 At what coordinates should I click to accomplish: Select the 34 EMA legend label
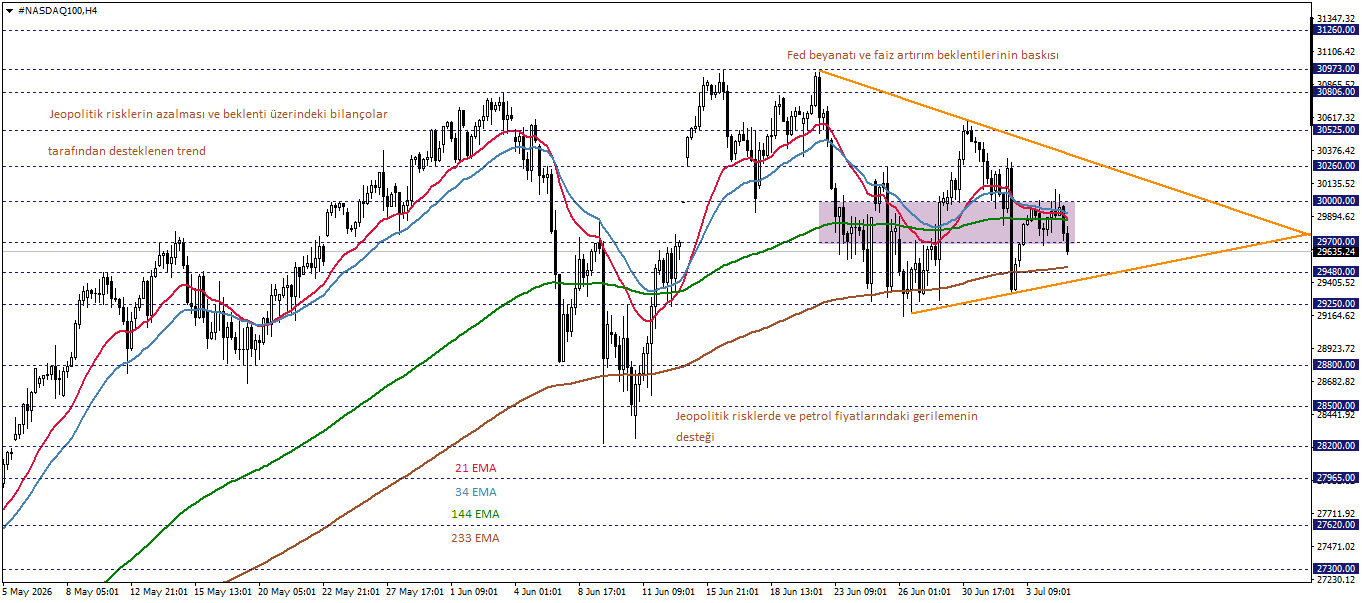[475, 492]
